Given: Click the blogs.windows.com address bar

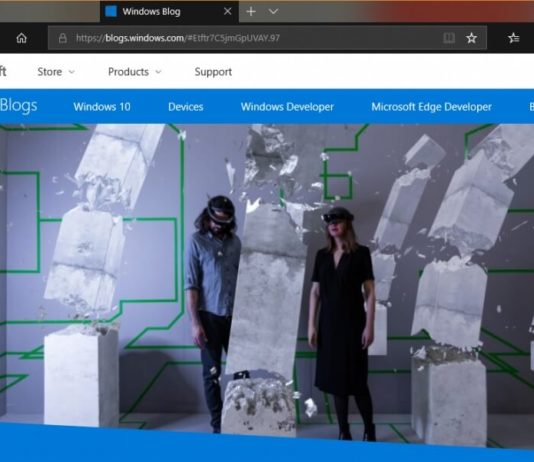Looking at the screenshot, I should (x=267, y=38).
